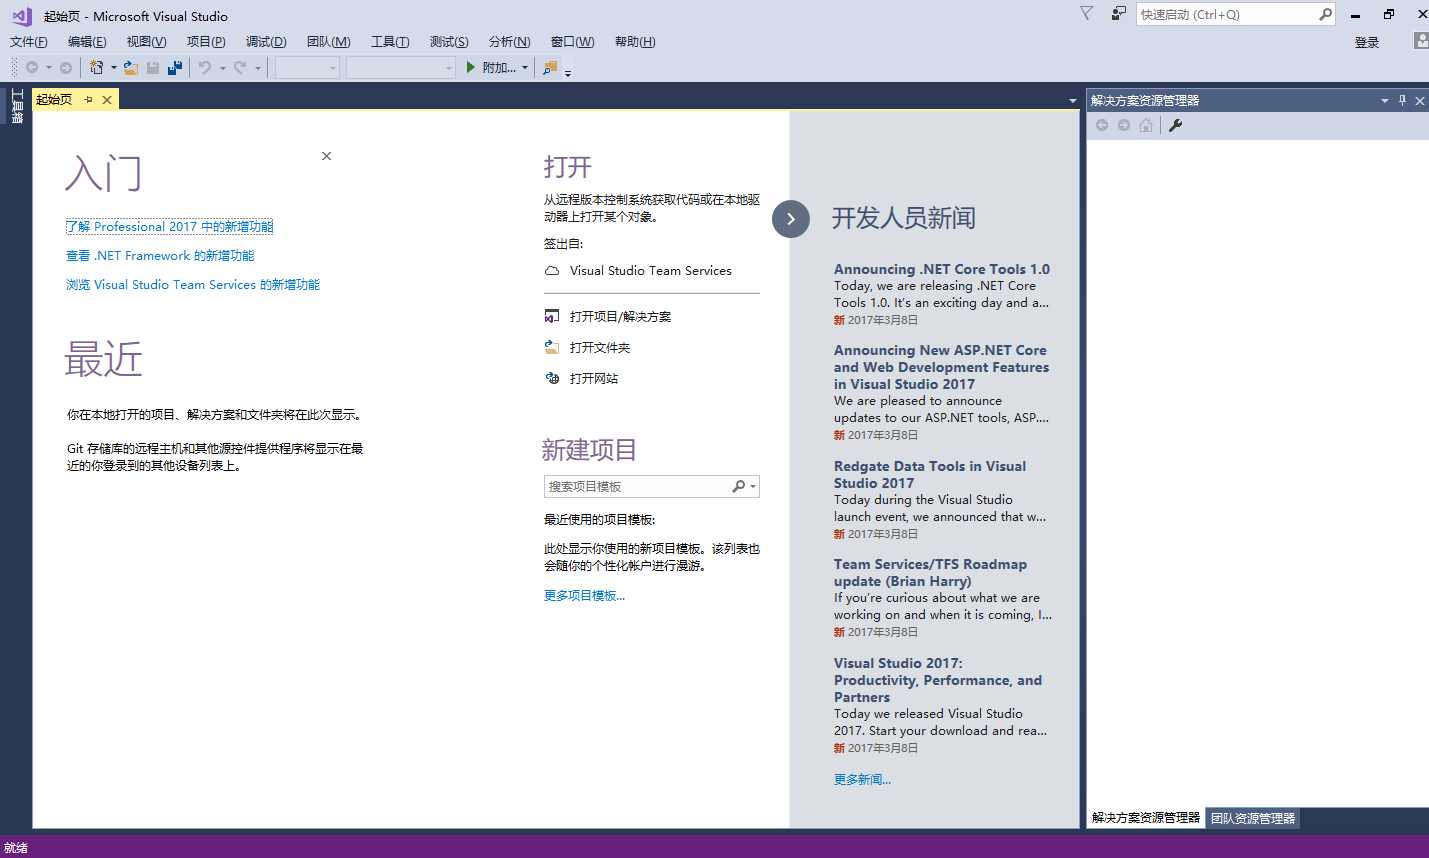Open the Undo history dropdown arrow
This screenshot has height=858, width=1429.
tap(222, 68)
